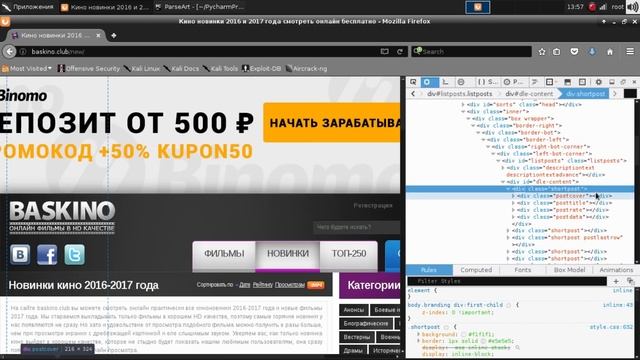Open a new Firefox tab with plus

[113, 36]
